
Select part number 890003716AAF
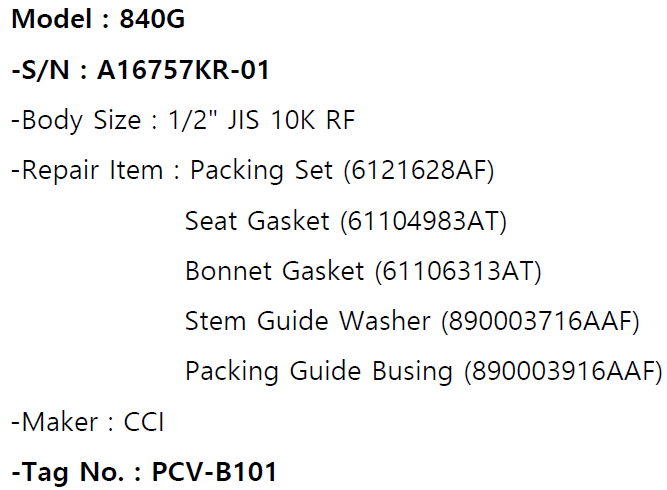point(540,322)
